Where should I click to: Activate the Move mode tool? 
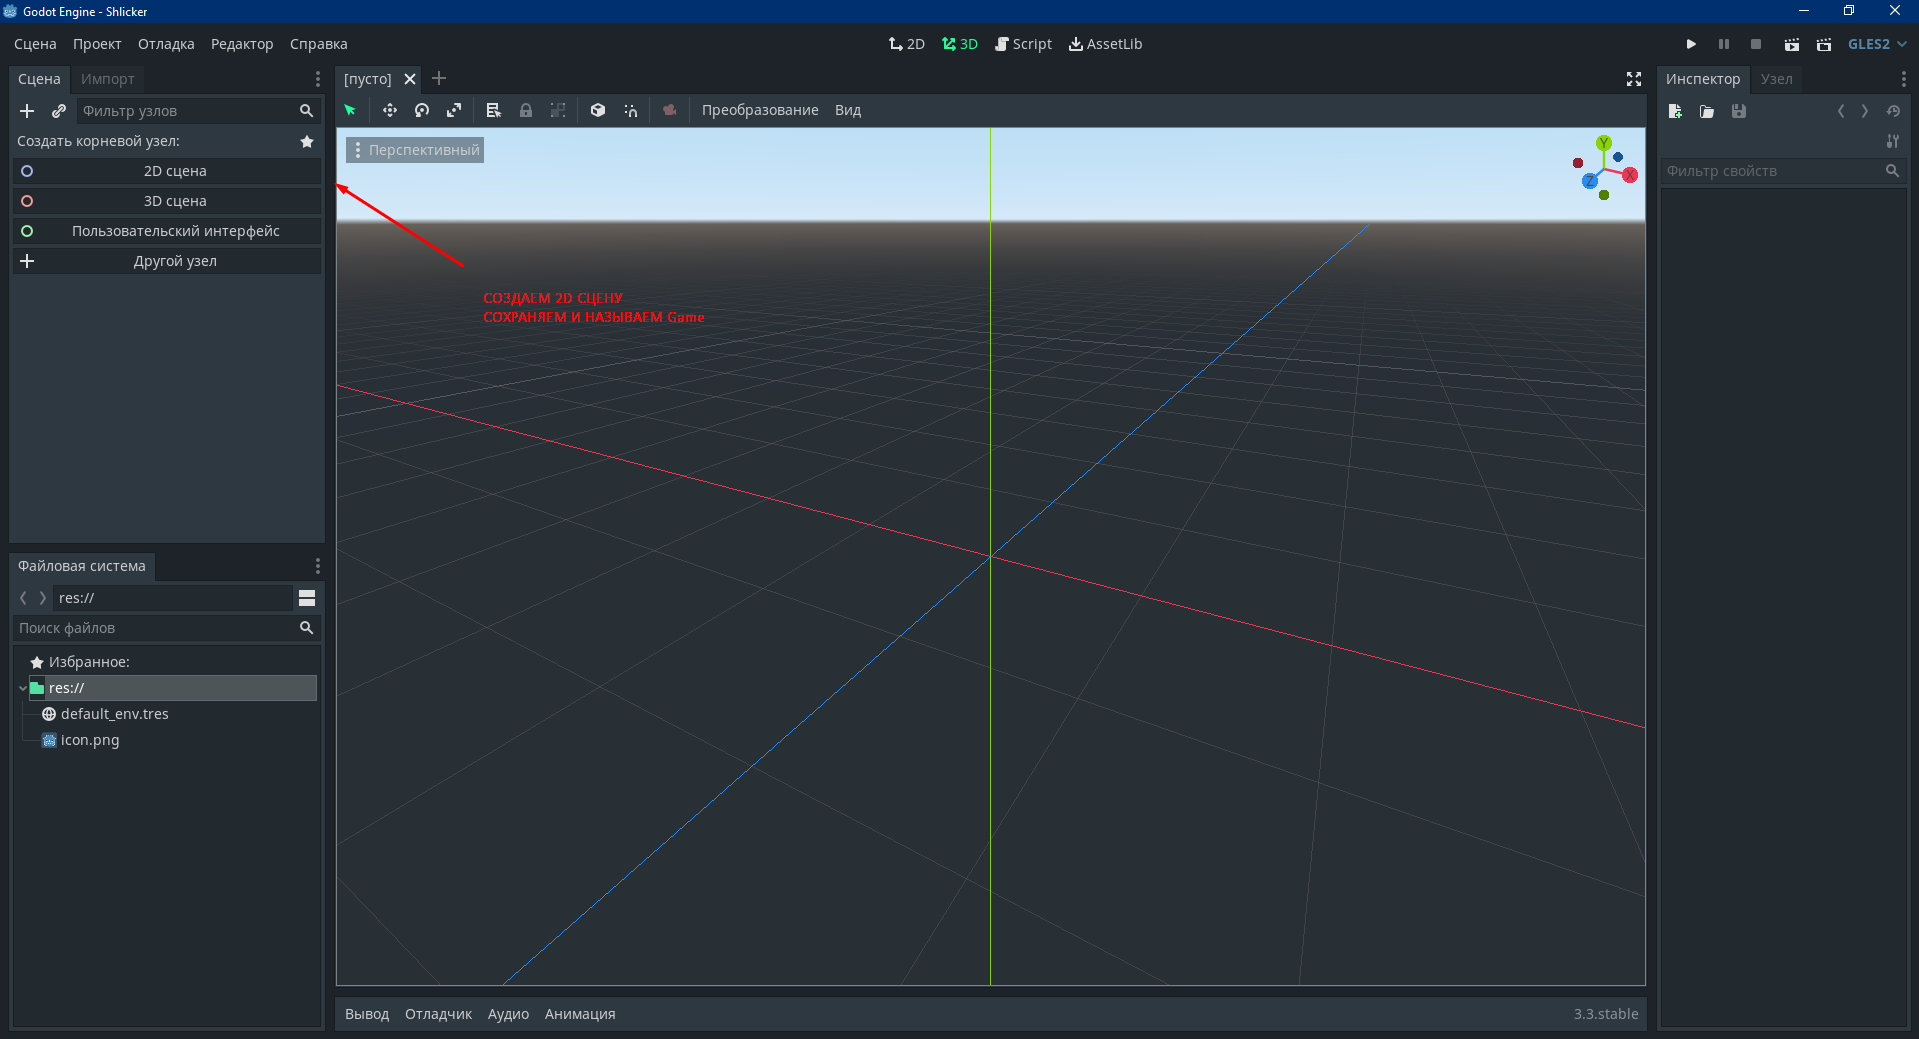[390, 110]
